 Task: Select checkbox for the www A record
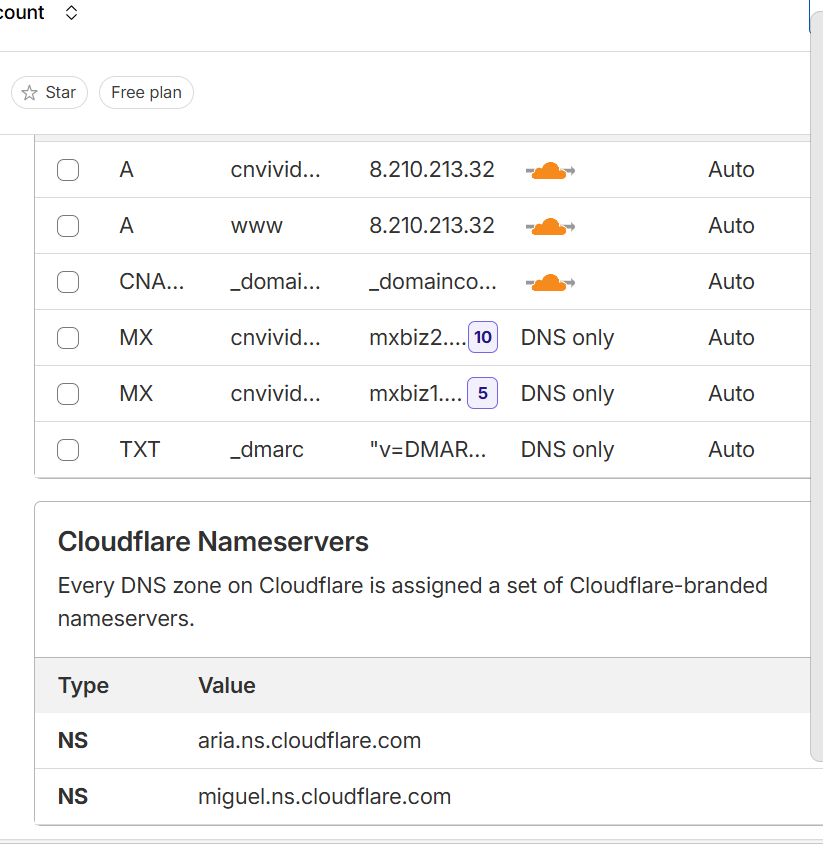(68, 226)
